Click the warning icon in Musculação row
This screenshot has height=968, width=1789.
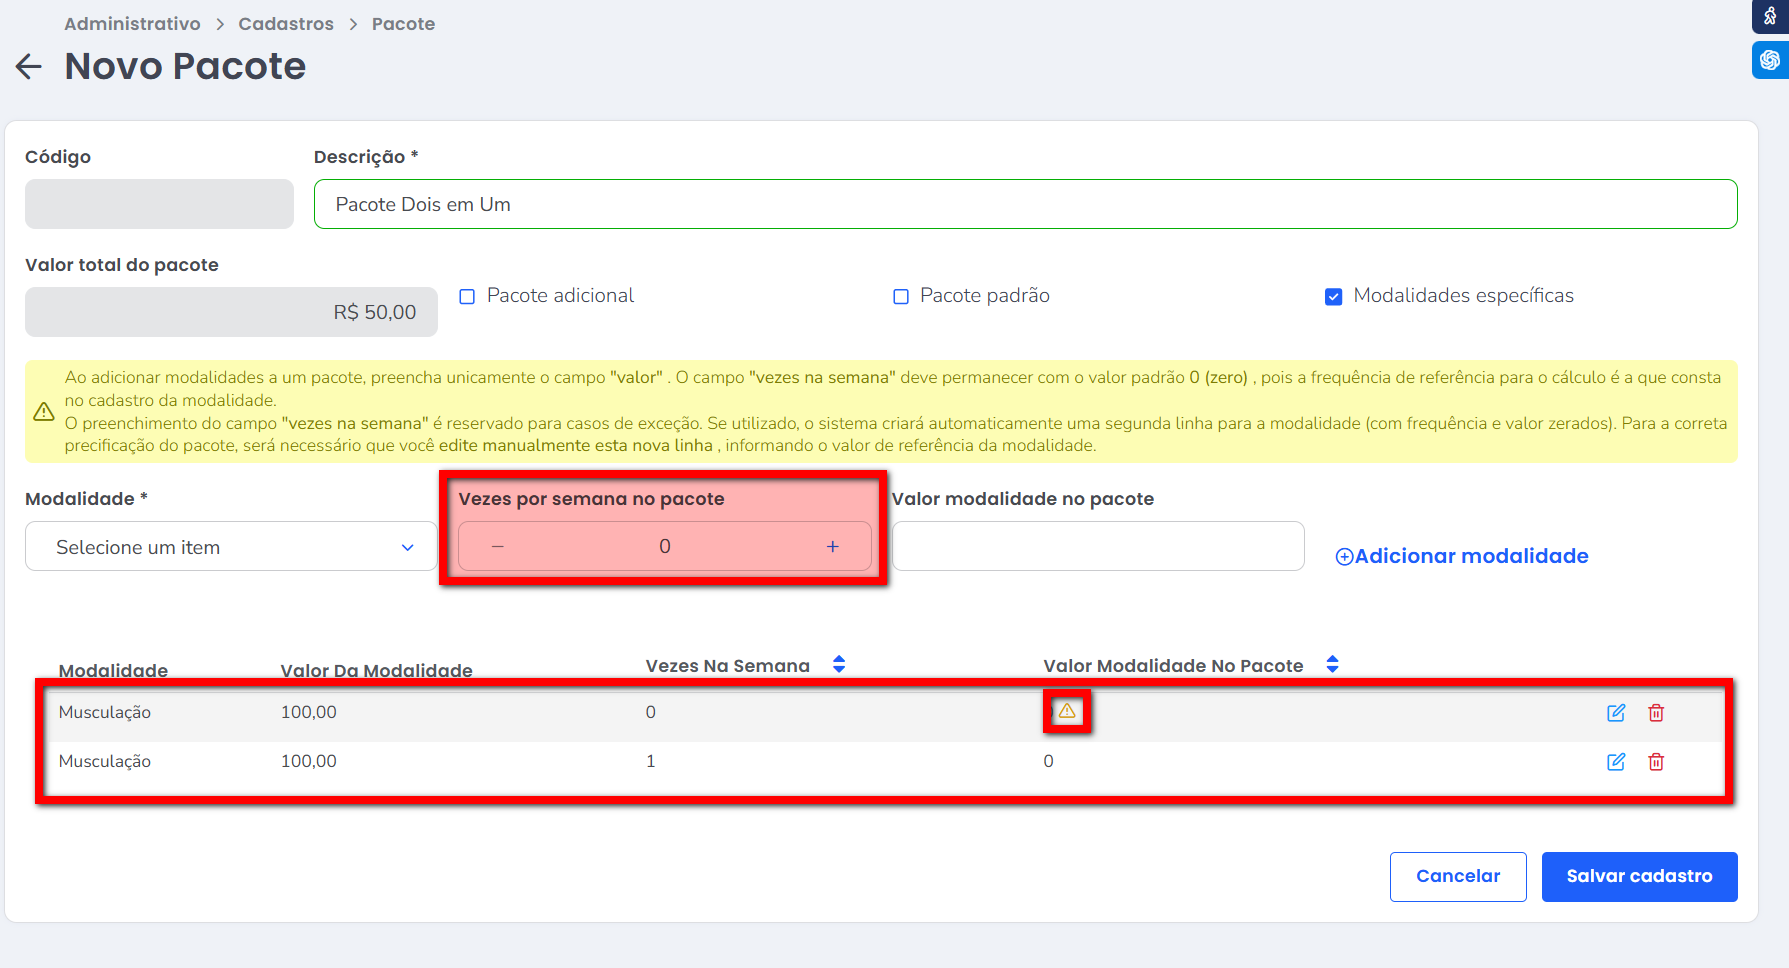click(x=1067, y=711)
